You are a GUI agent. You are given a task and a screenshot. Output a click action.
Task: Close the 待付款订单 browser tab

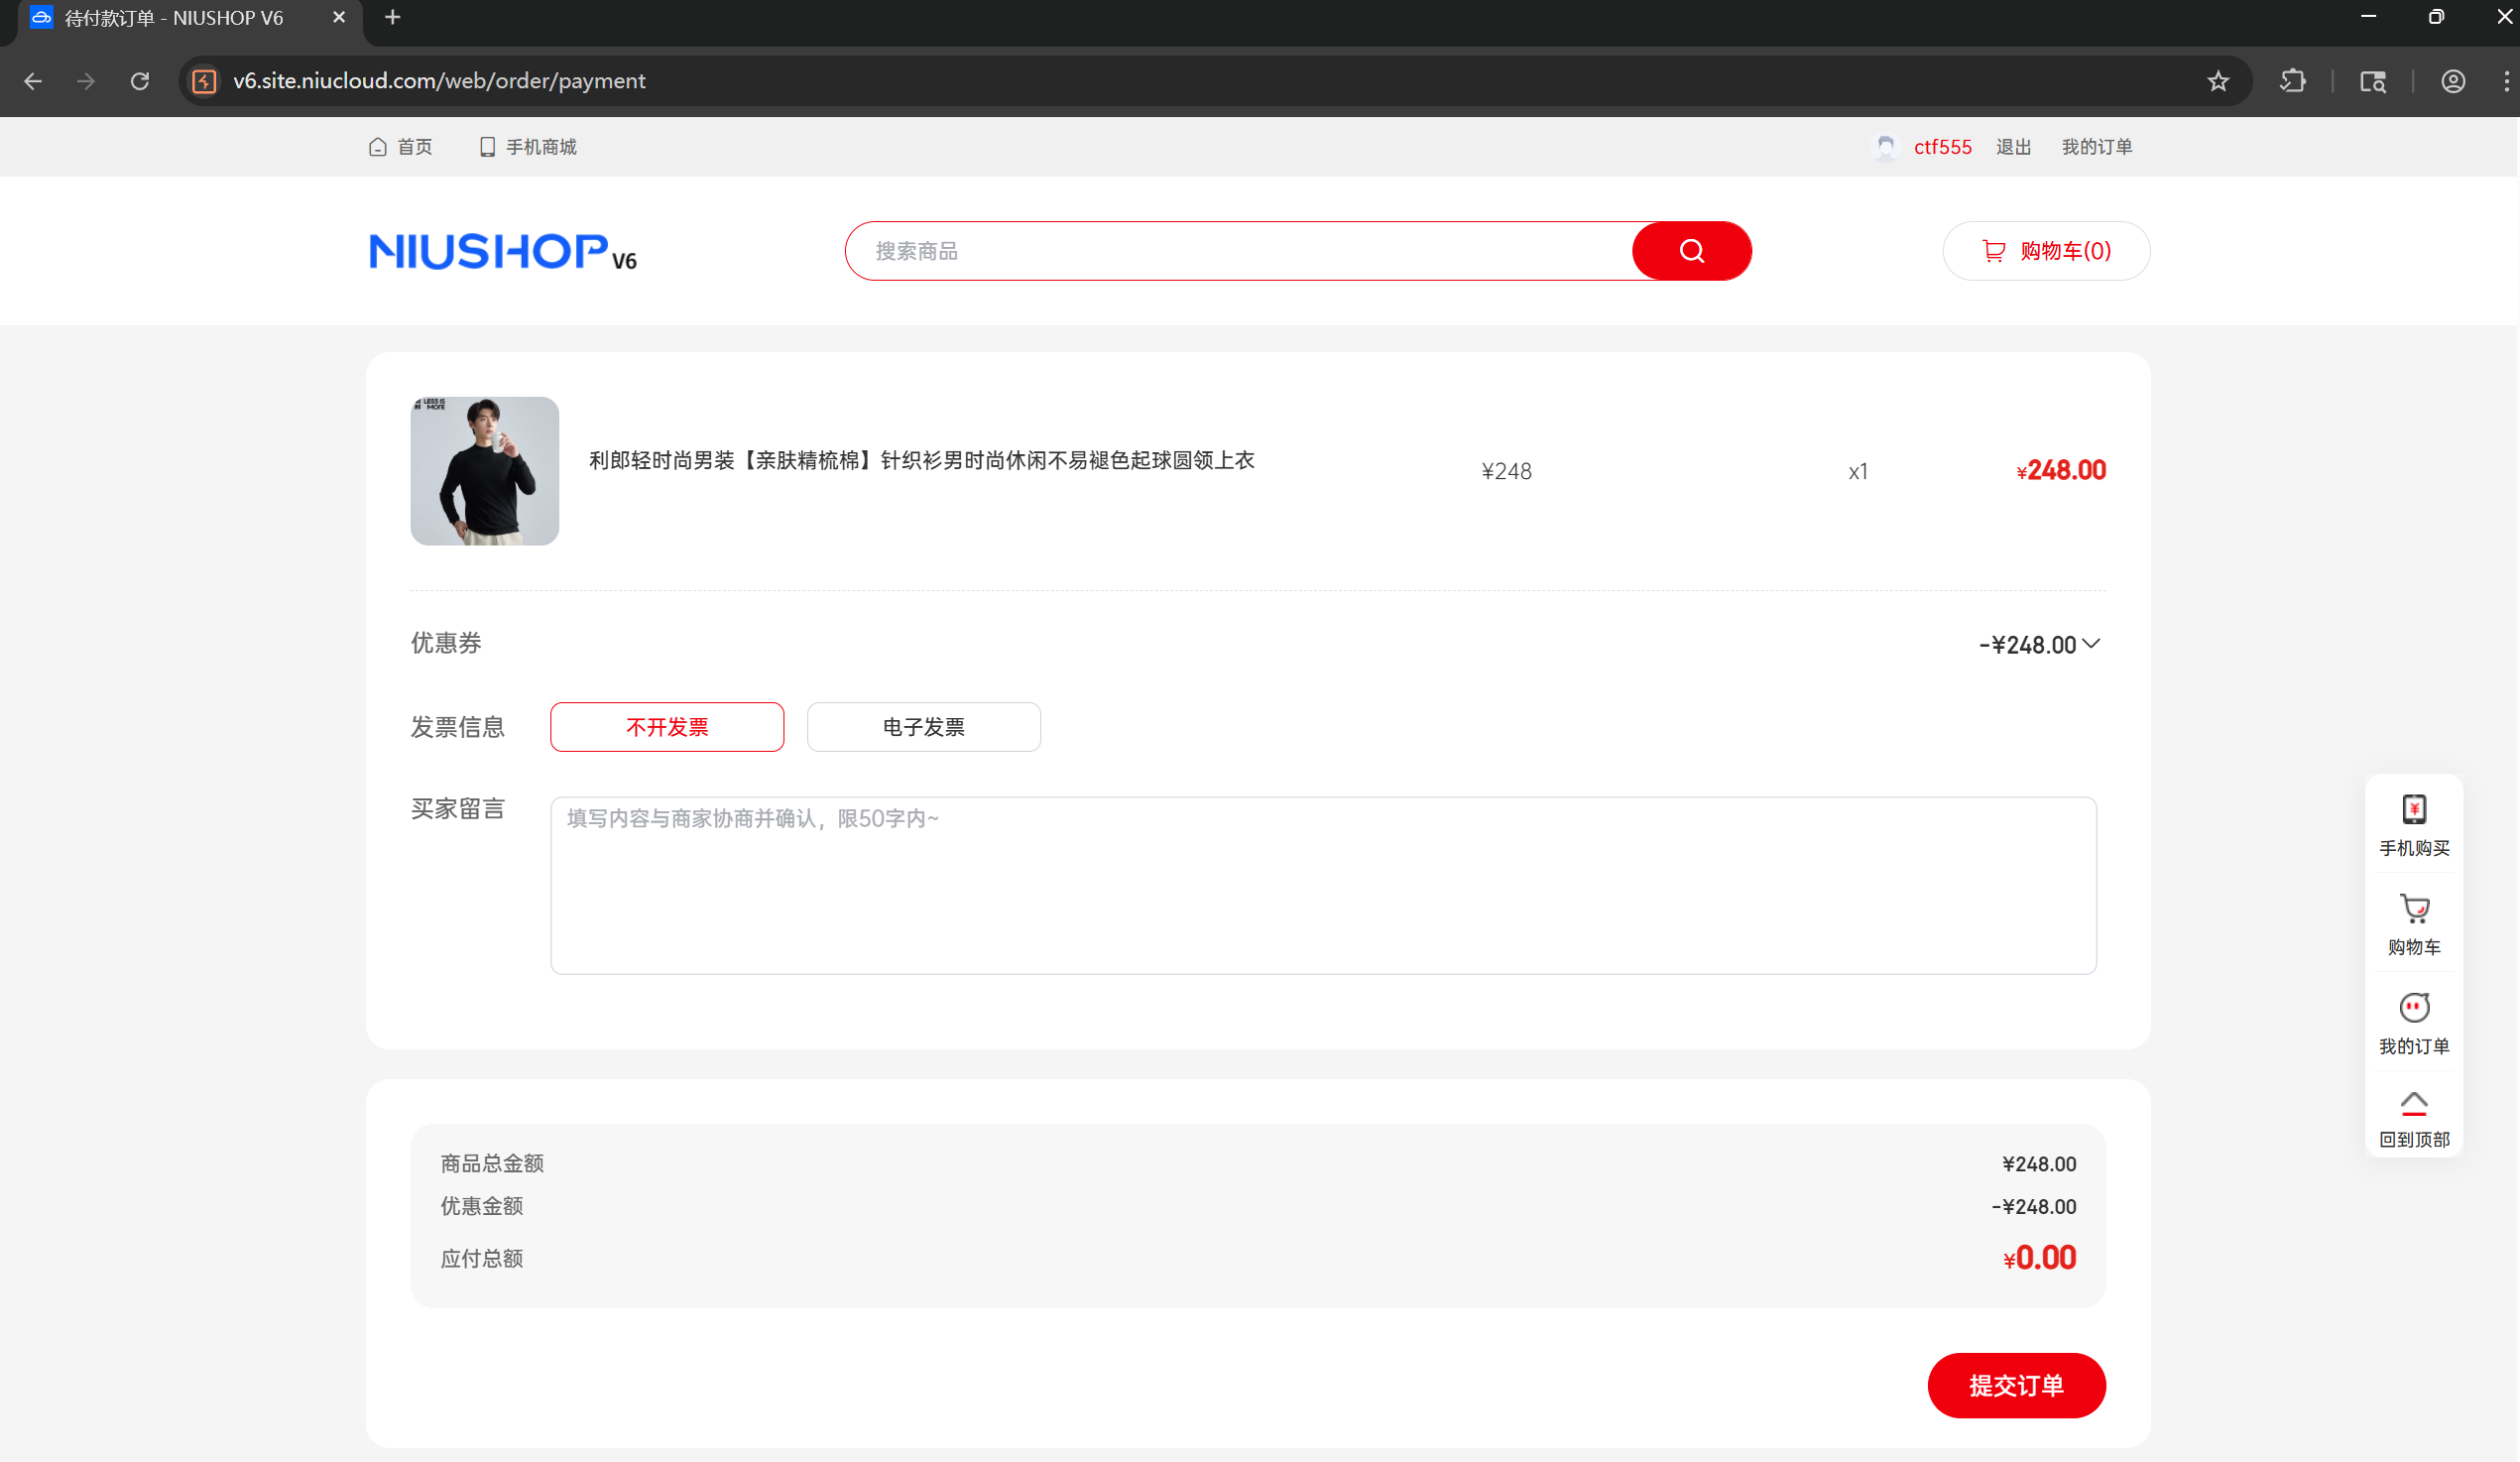pyautogui.click(x=339, y=18)
